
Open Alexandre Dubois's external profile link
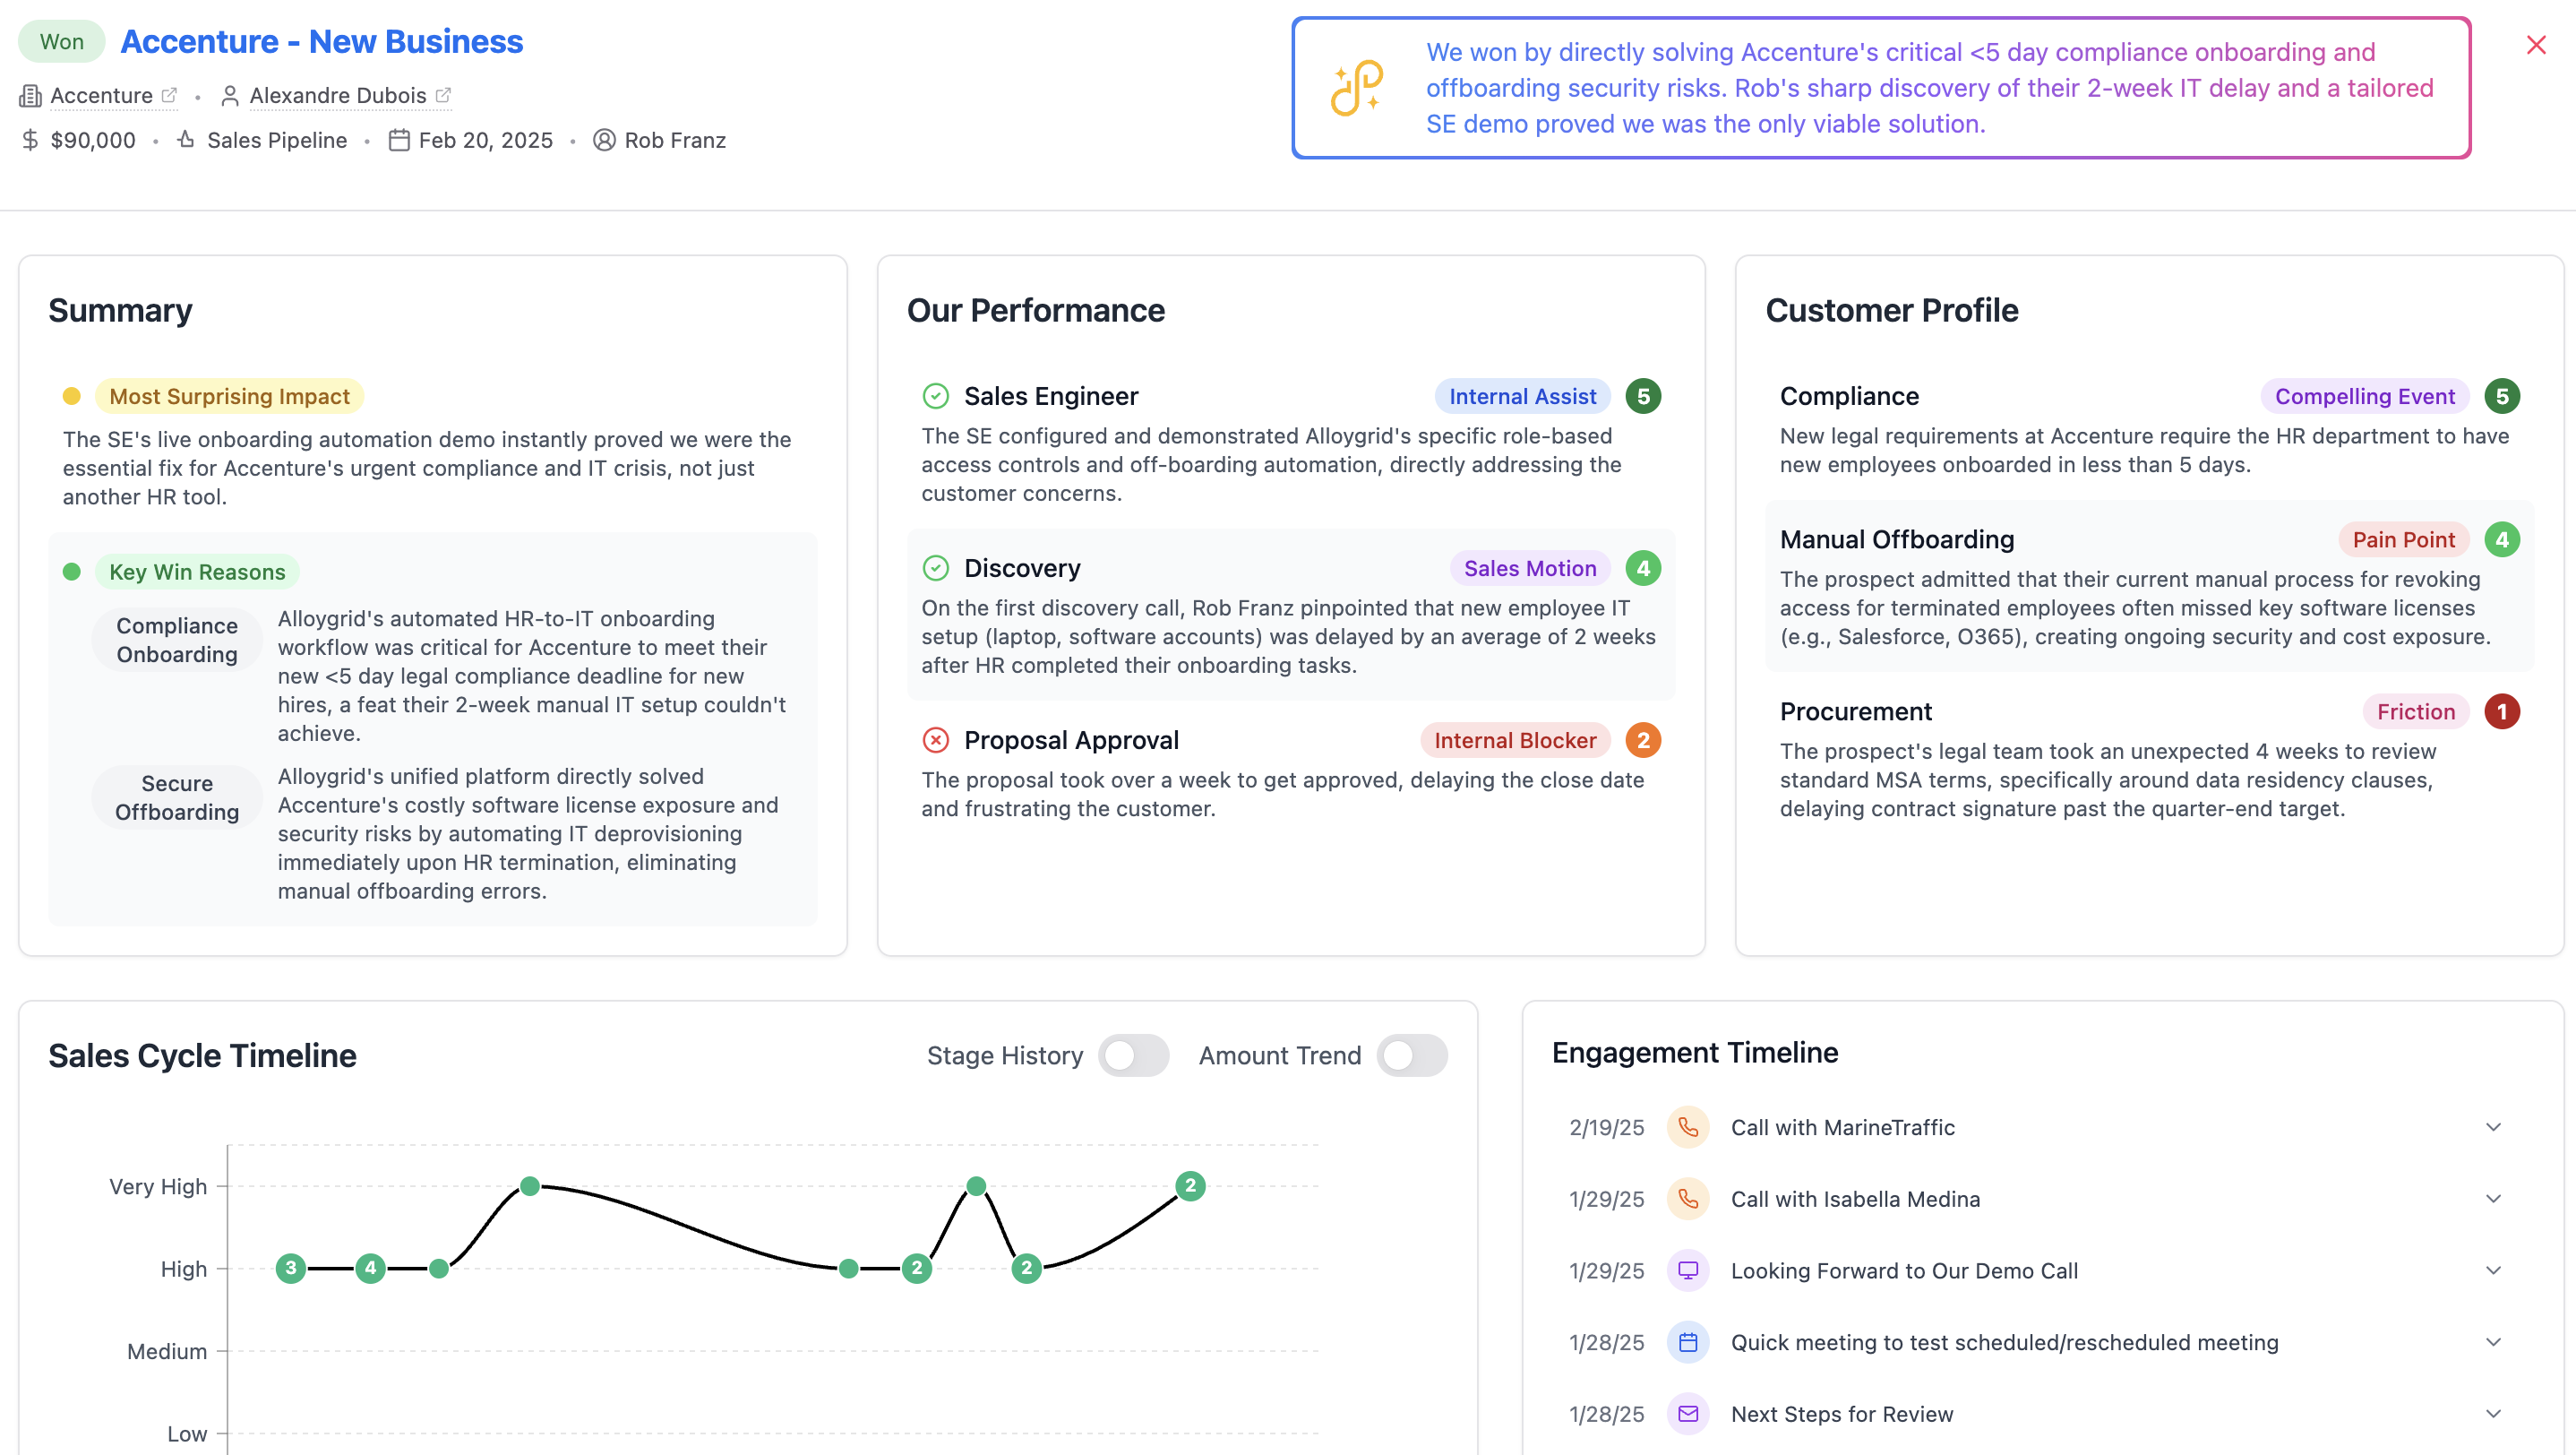445,95
